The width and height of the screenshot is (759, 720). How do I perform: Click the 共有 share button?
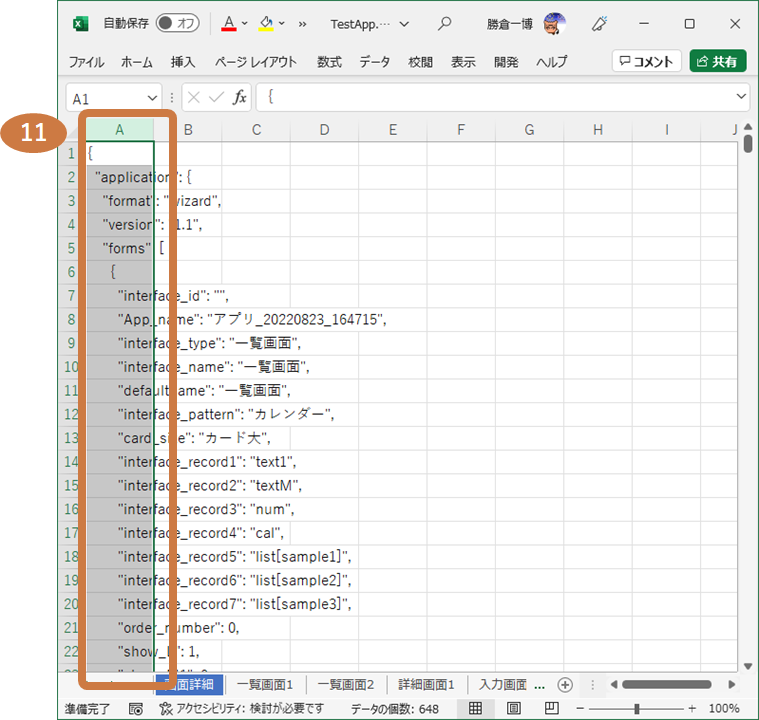click(x=717, y=62)
